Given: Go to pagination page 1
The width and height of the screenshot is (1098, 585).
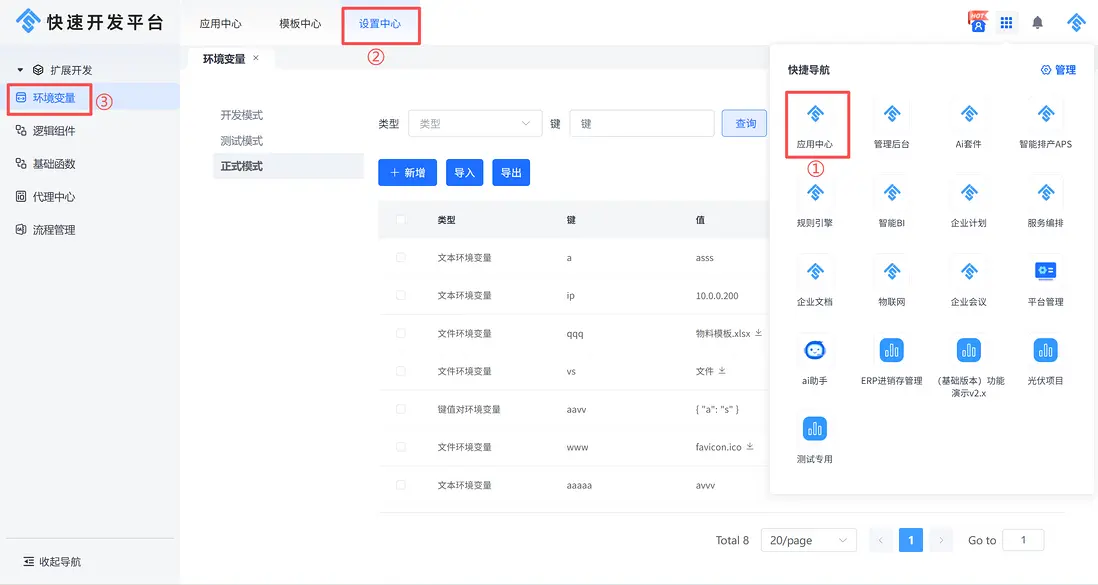Looking at the screenshot, I should [910, 540].
